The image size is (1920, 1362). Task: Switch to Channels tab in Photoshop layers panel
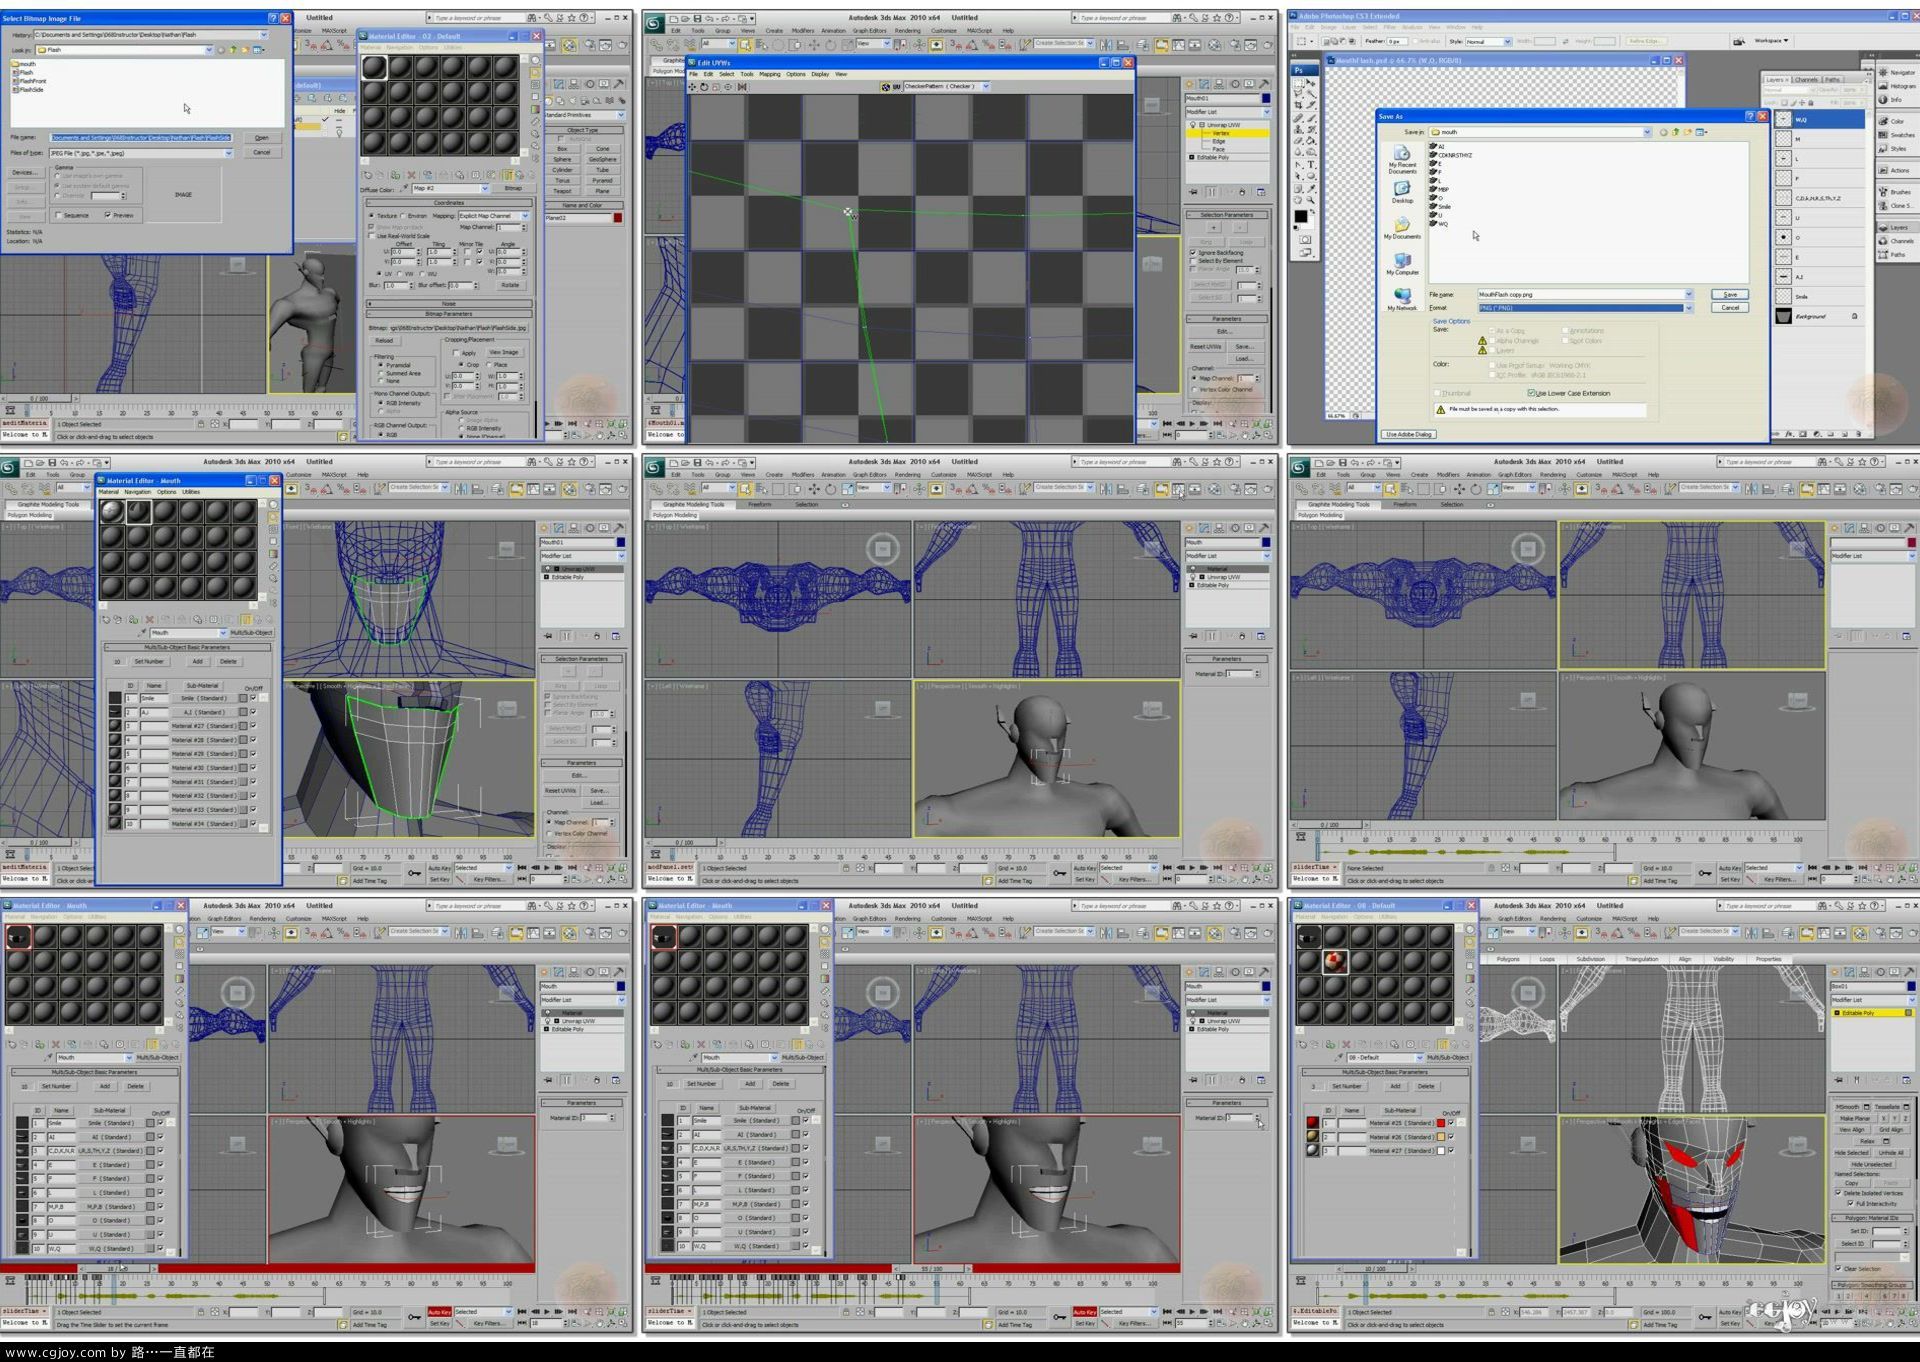point(1806,79)
